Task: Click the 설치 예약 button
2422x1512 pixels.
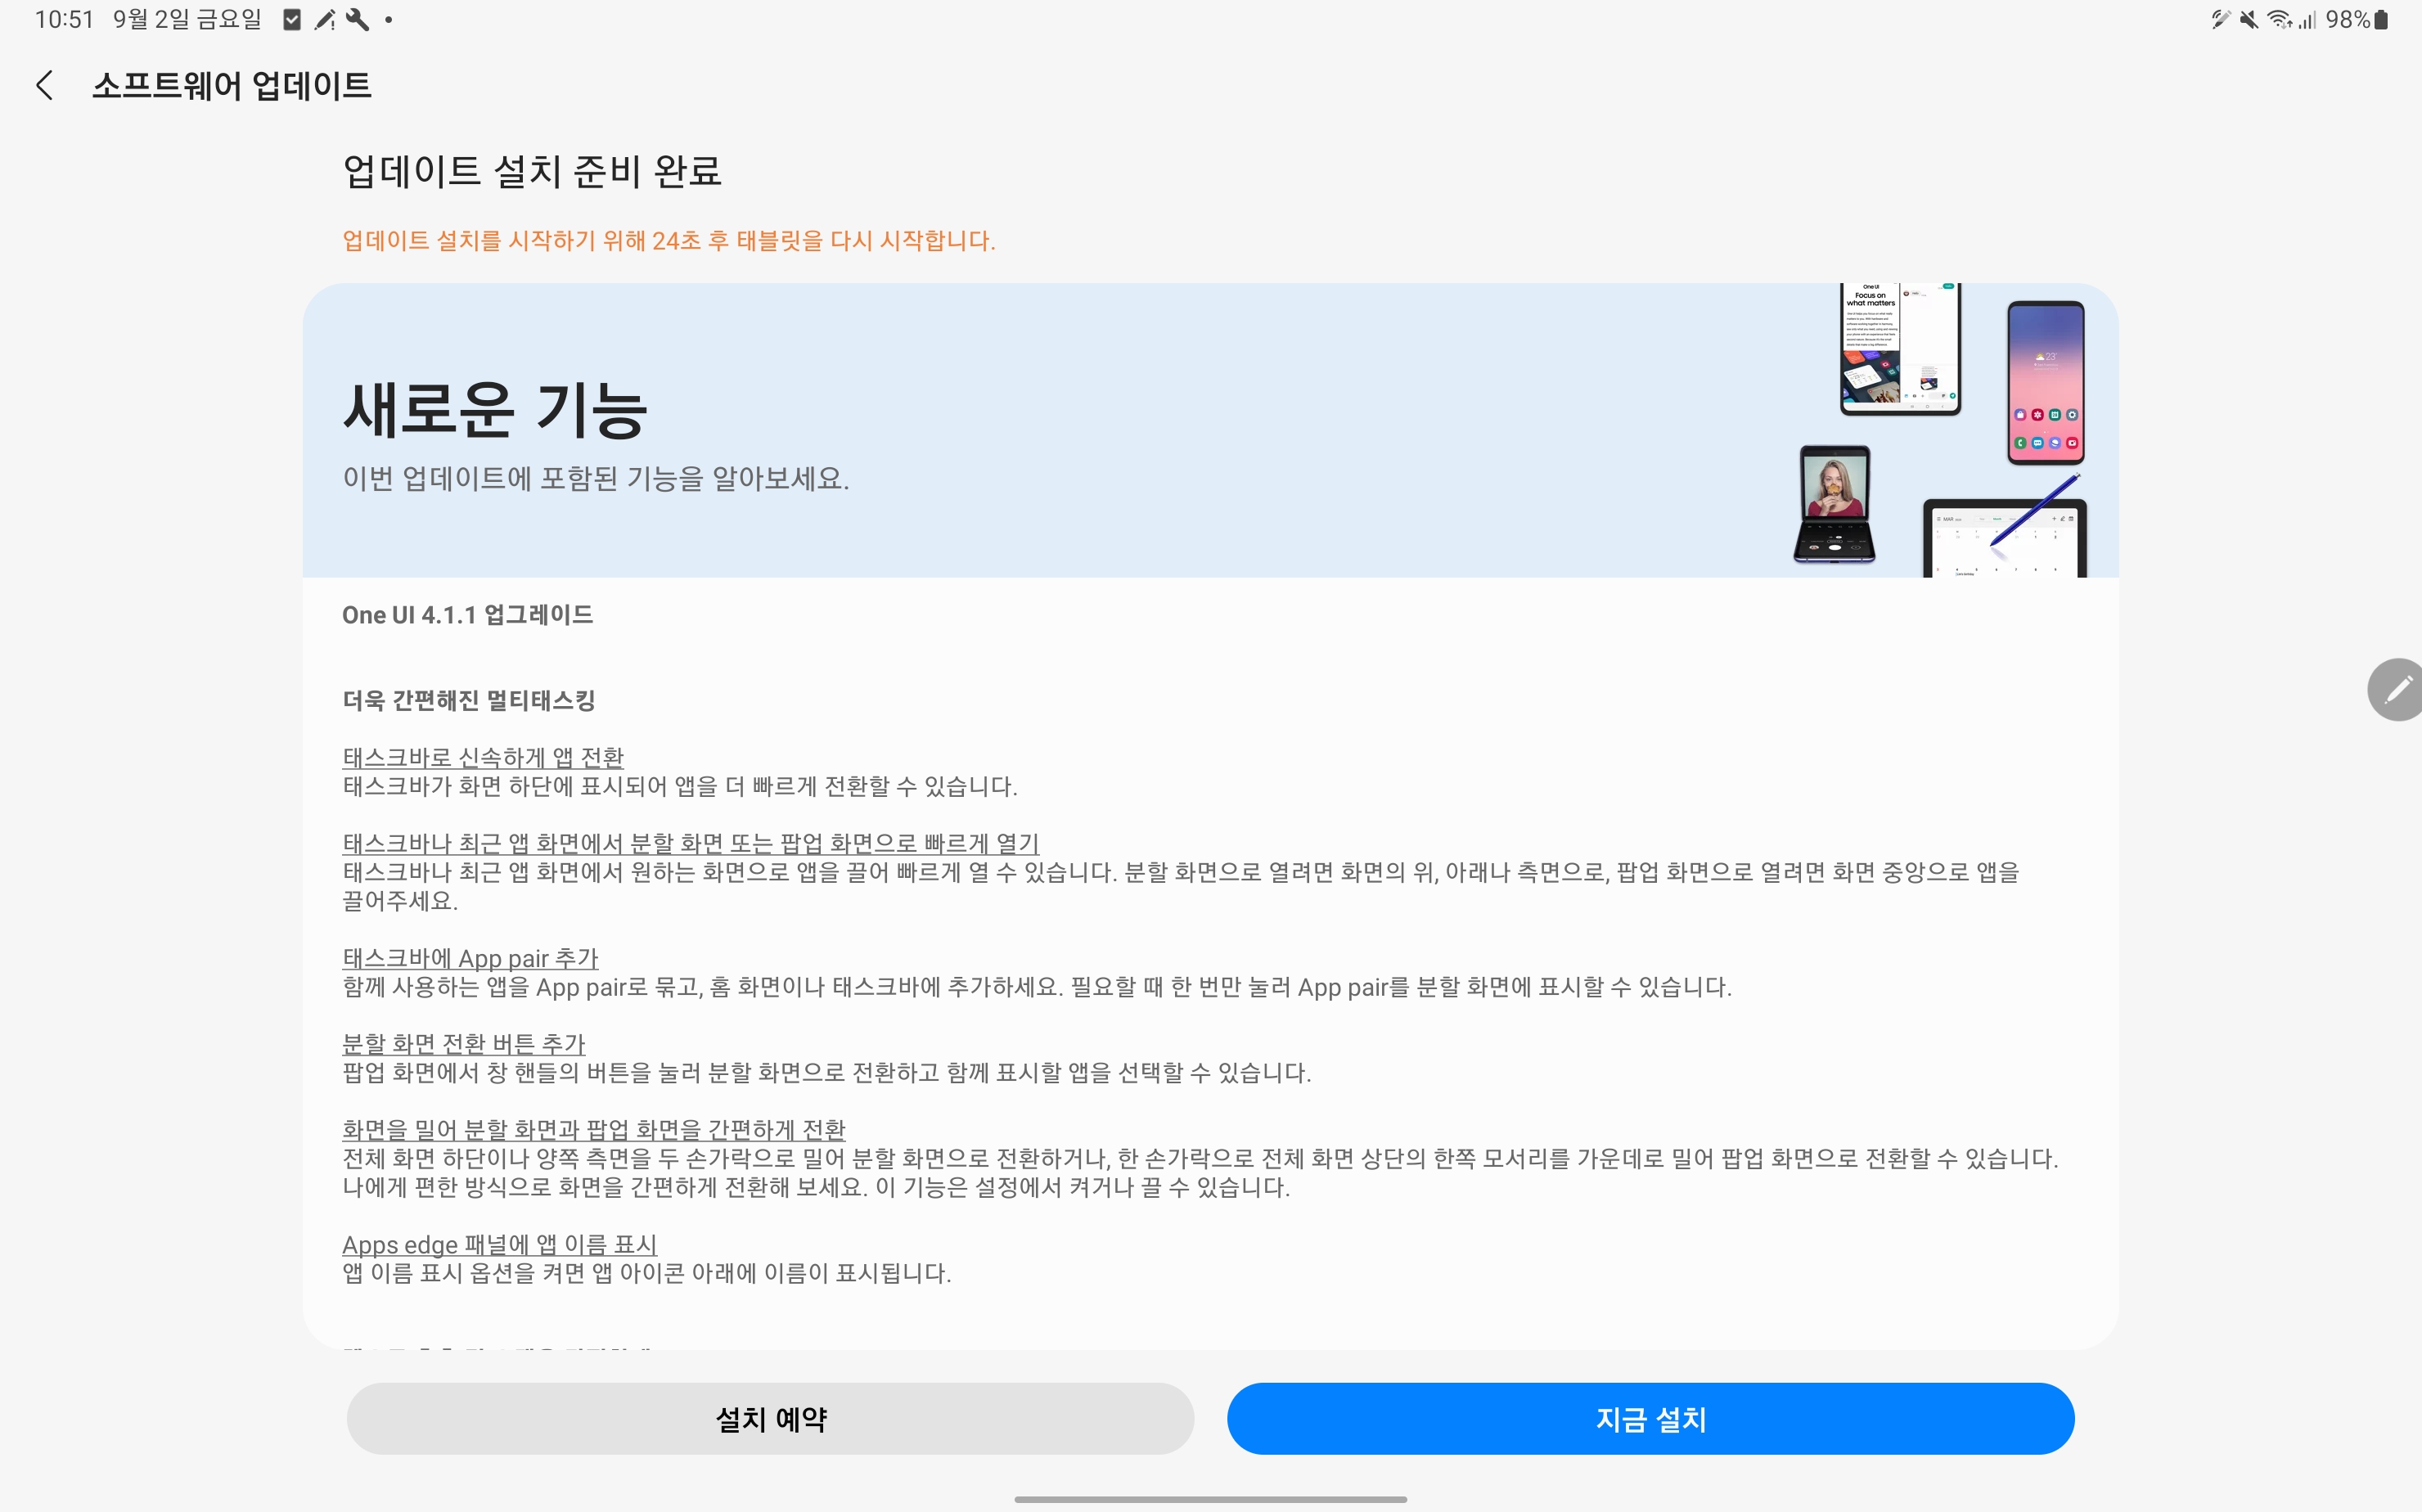Action: (770, 1418)
